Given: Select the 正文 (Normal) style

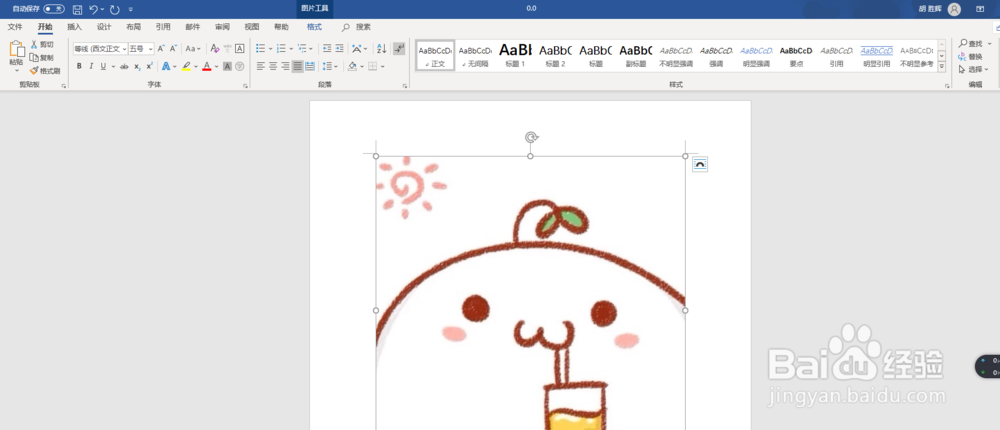Looking at the screenshot, I should pyautogui.click(x=436, y=56).
